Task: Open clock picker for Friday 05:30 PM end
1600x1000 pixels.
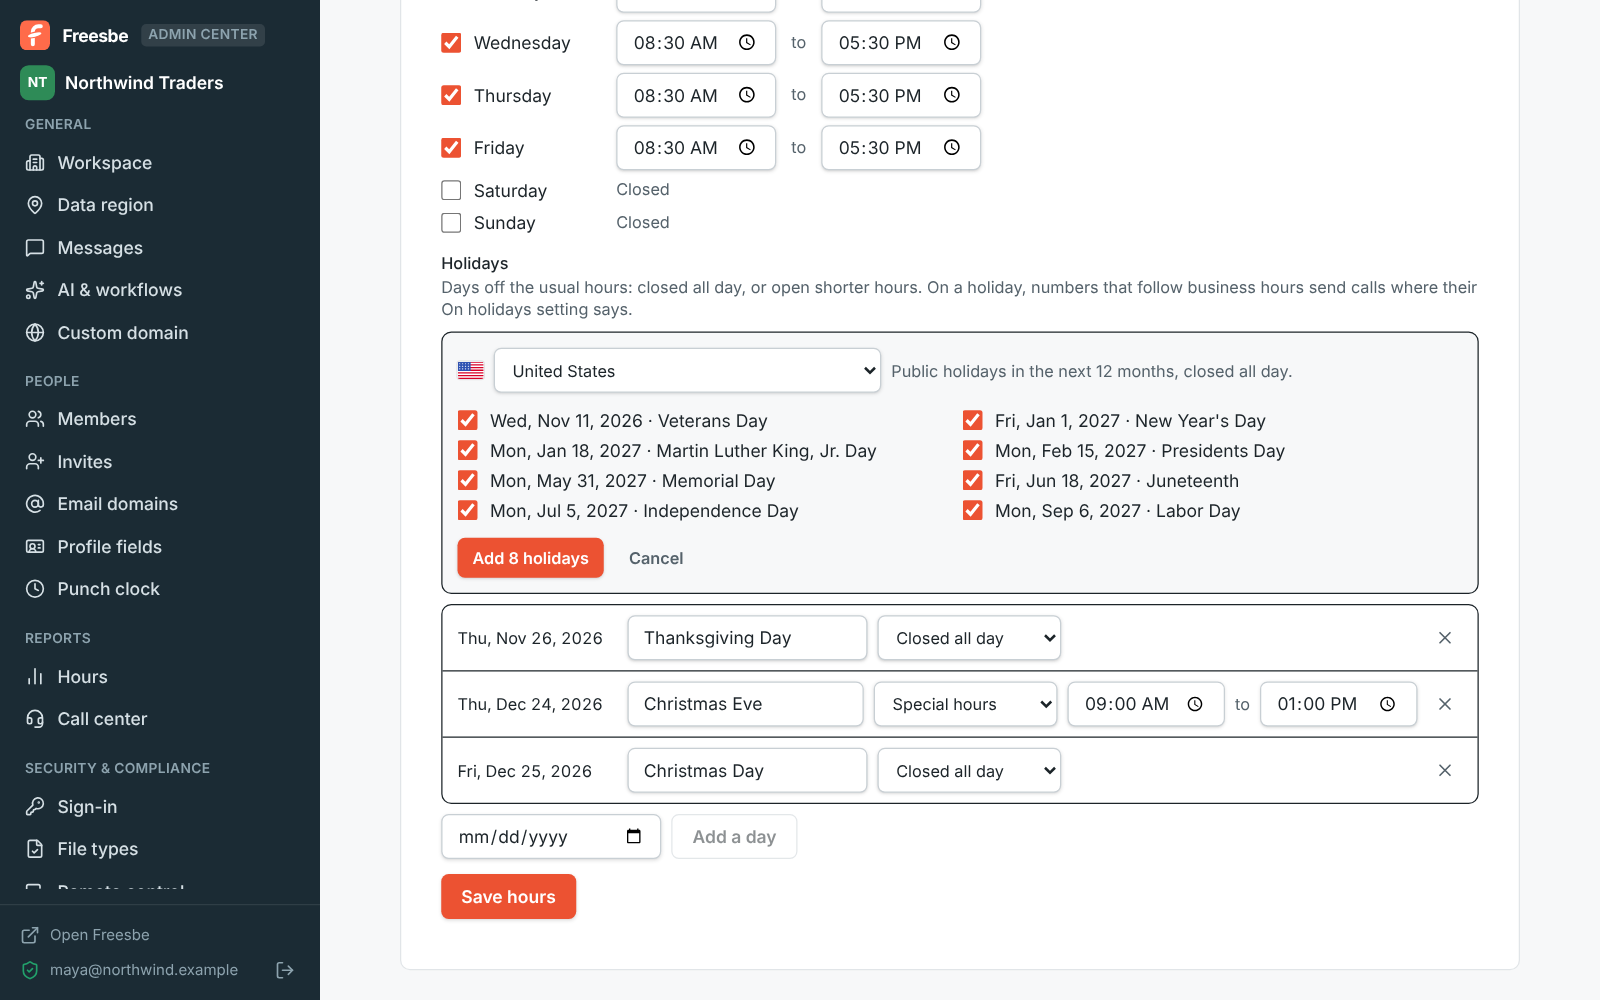Action: tap(952, 148)
